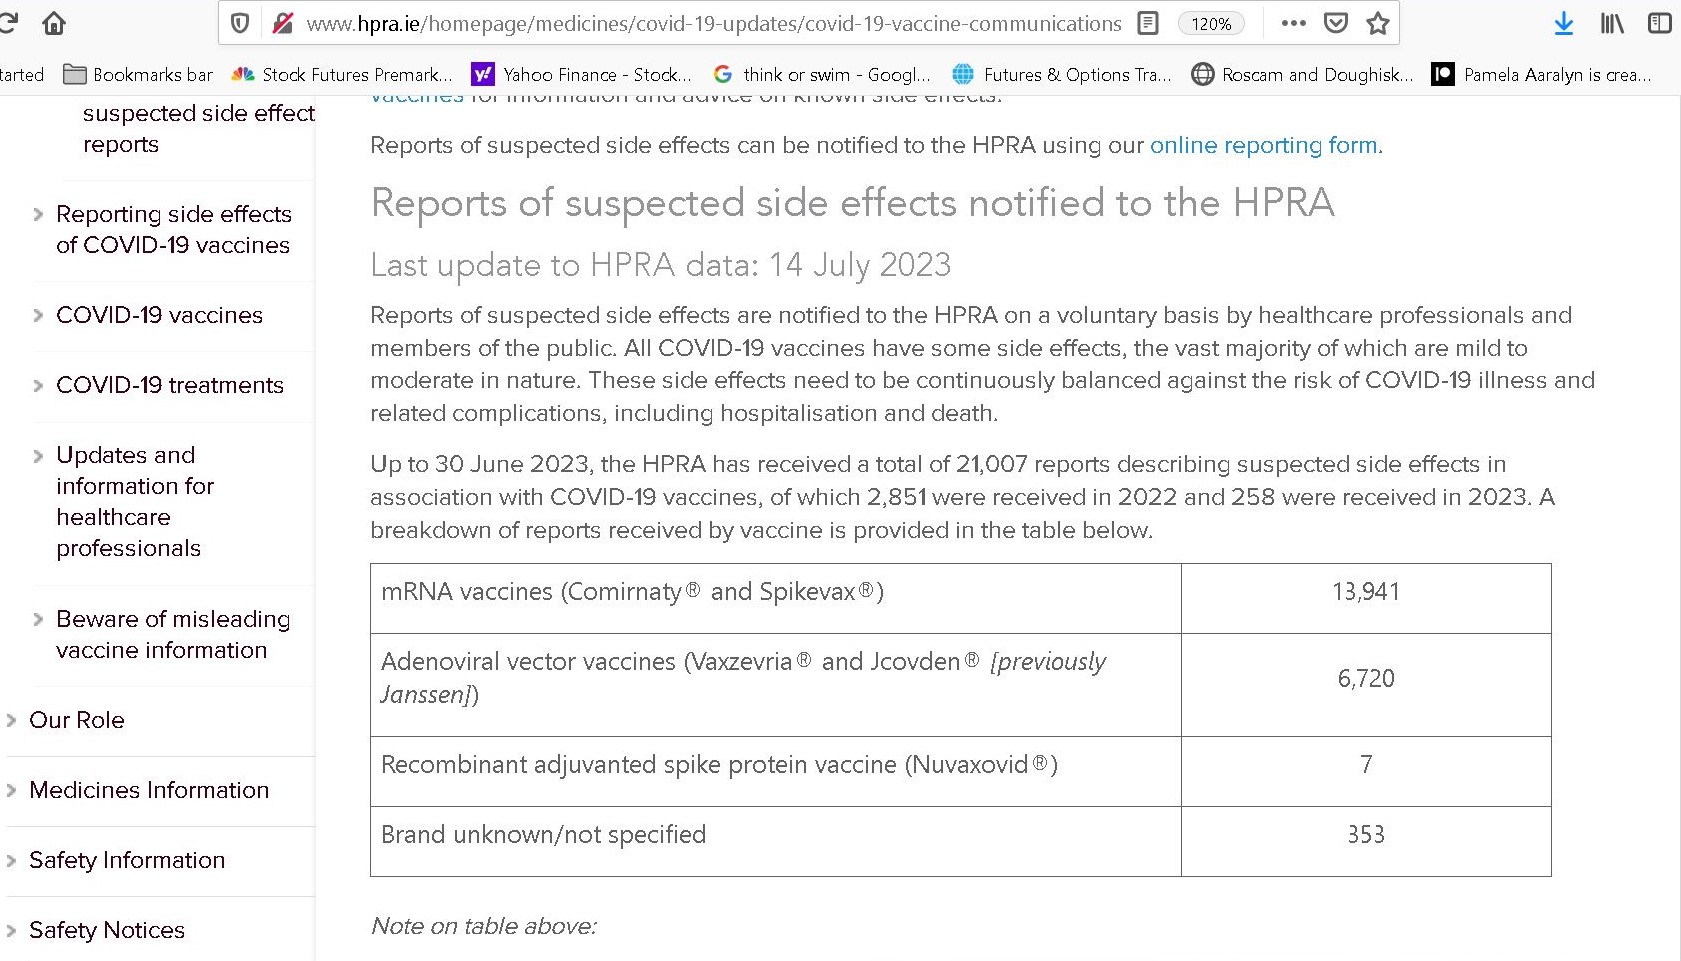Open the Downloads panel arrow
Image resolution: width=1681 pixels, height=961 pixels.
tap(1564, 23)
